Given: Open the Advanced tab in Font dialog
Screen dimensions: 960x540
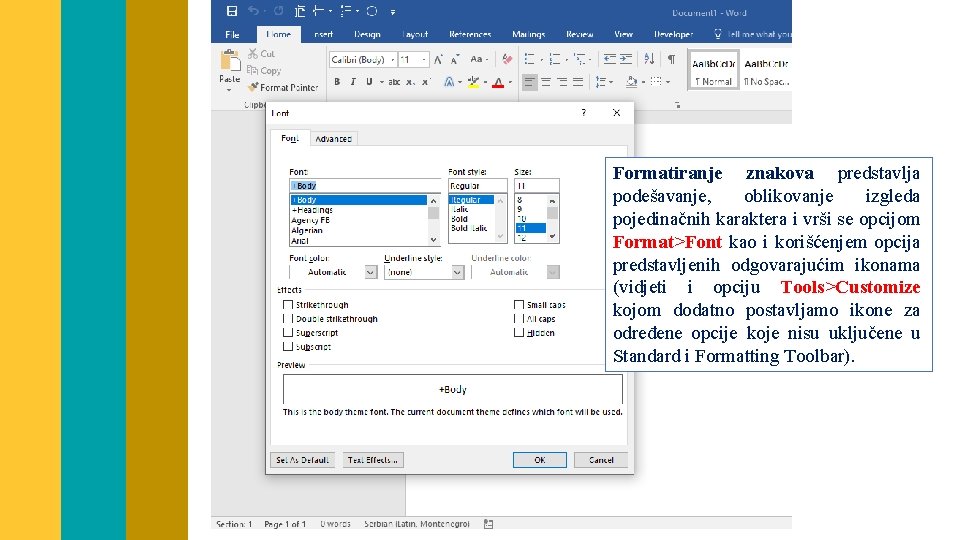Looking at the screenshot, I should point(333,139).
